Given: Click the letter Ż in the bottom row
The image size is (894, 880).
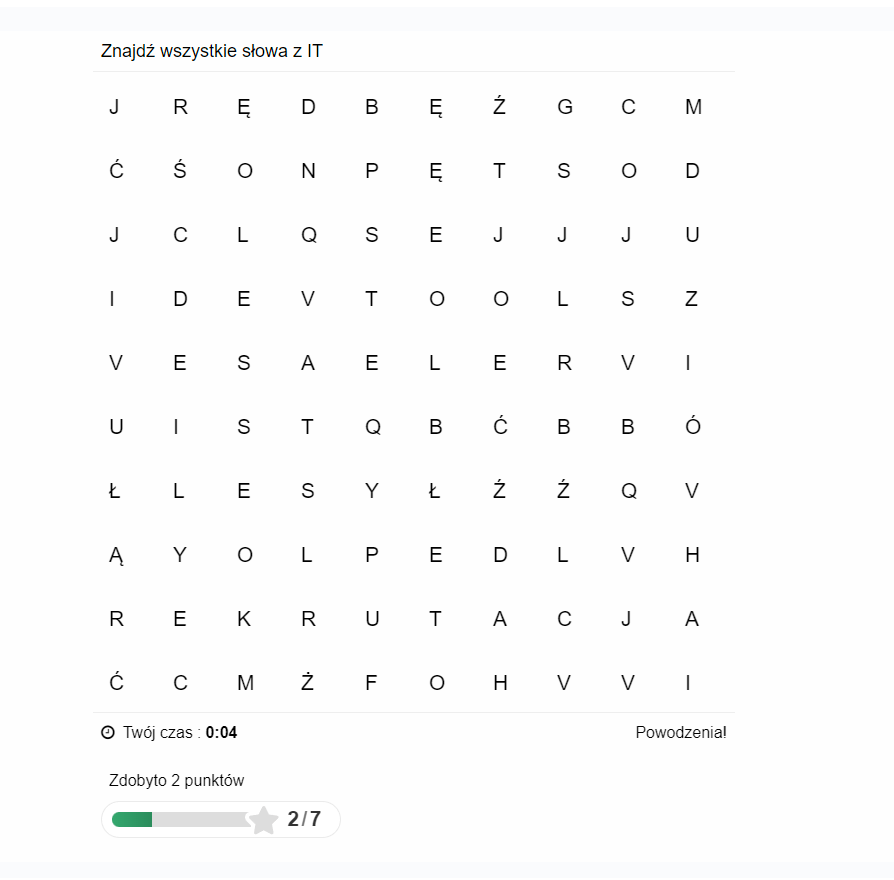Looking at the screenshot, I should pos(308,681).
